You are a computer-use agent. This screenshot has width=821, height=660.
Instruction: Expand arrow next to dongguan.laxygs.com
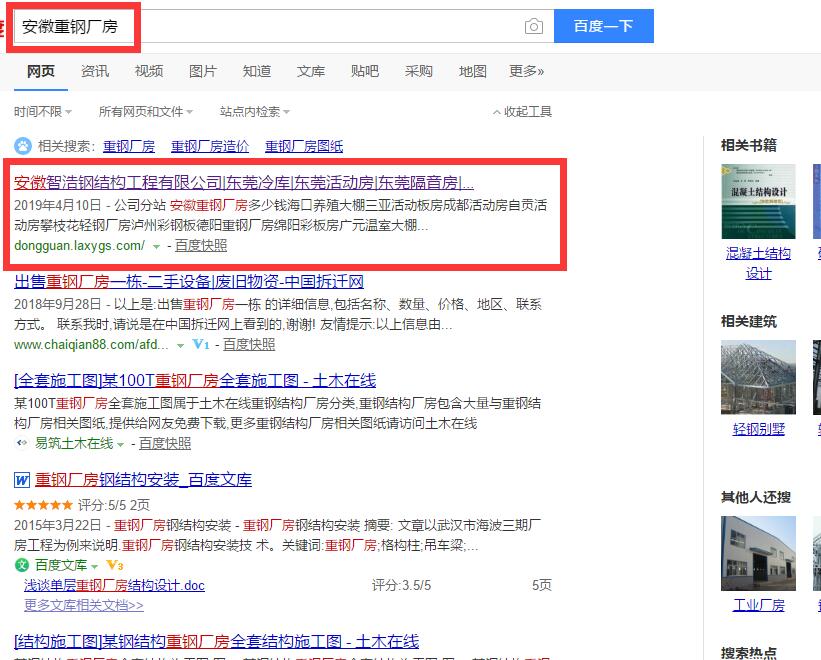click(x=156, y=247)
